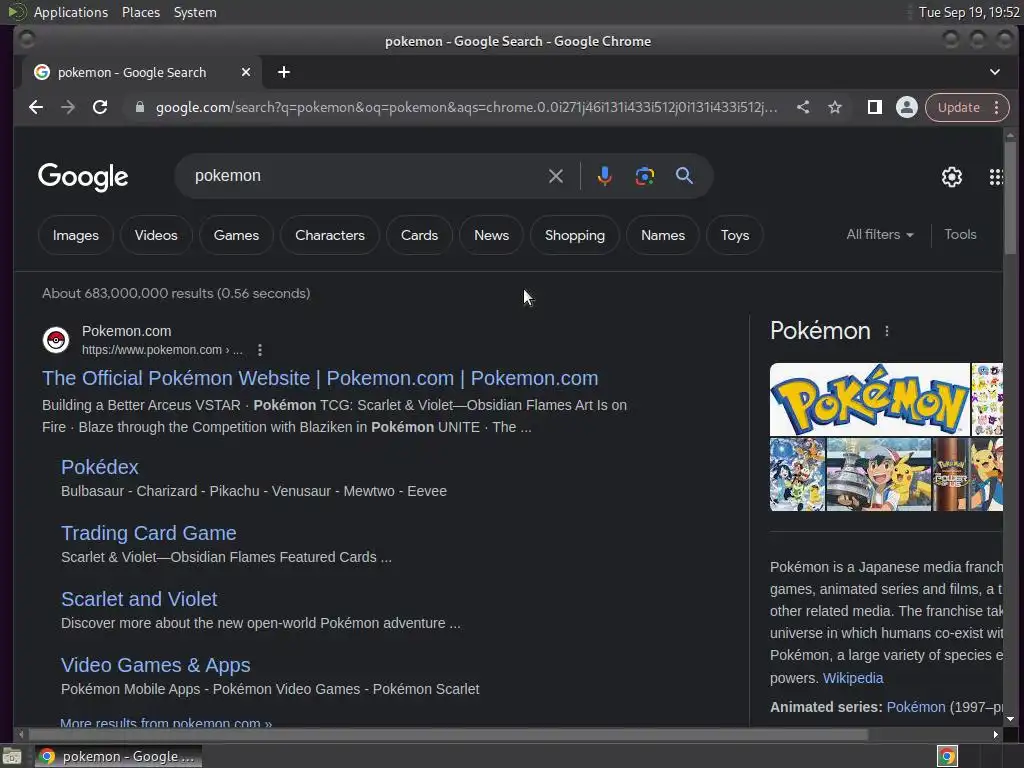The image size is (1024, 768).
Task: Open the tab search dropdown arrow
Action: click(995, 72)
